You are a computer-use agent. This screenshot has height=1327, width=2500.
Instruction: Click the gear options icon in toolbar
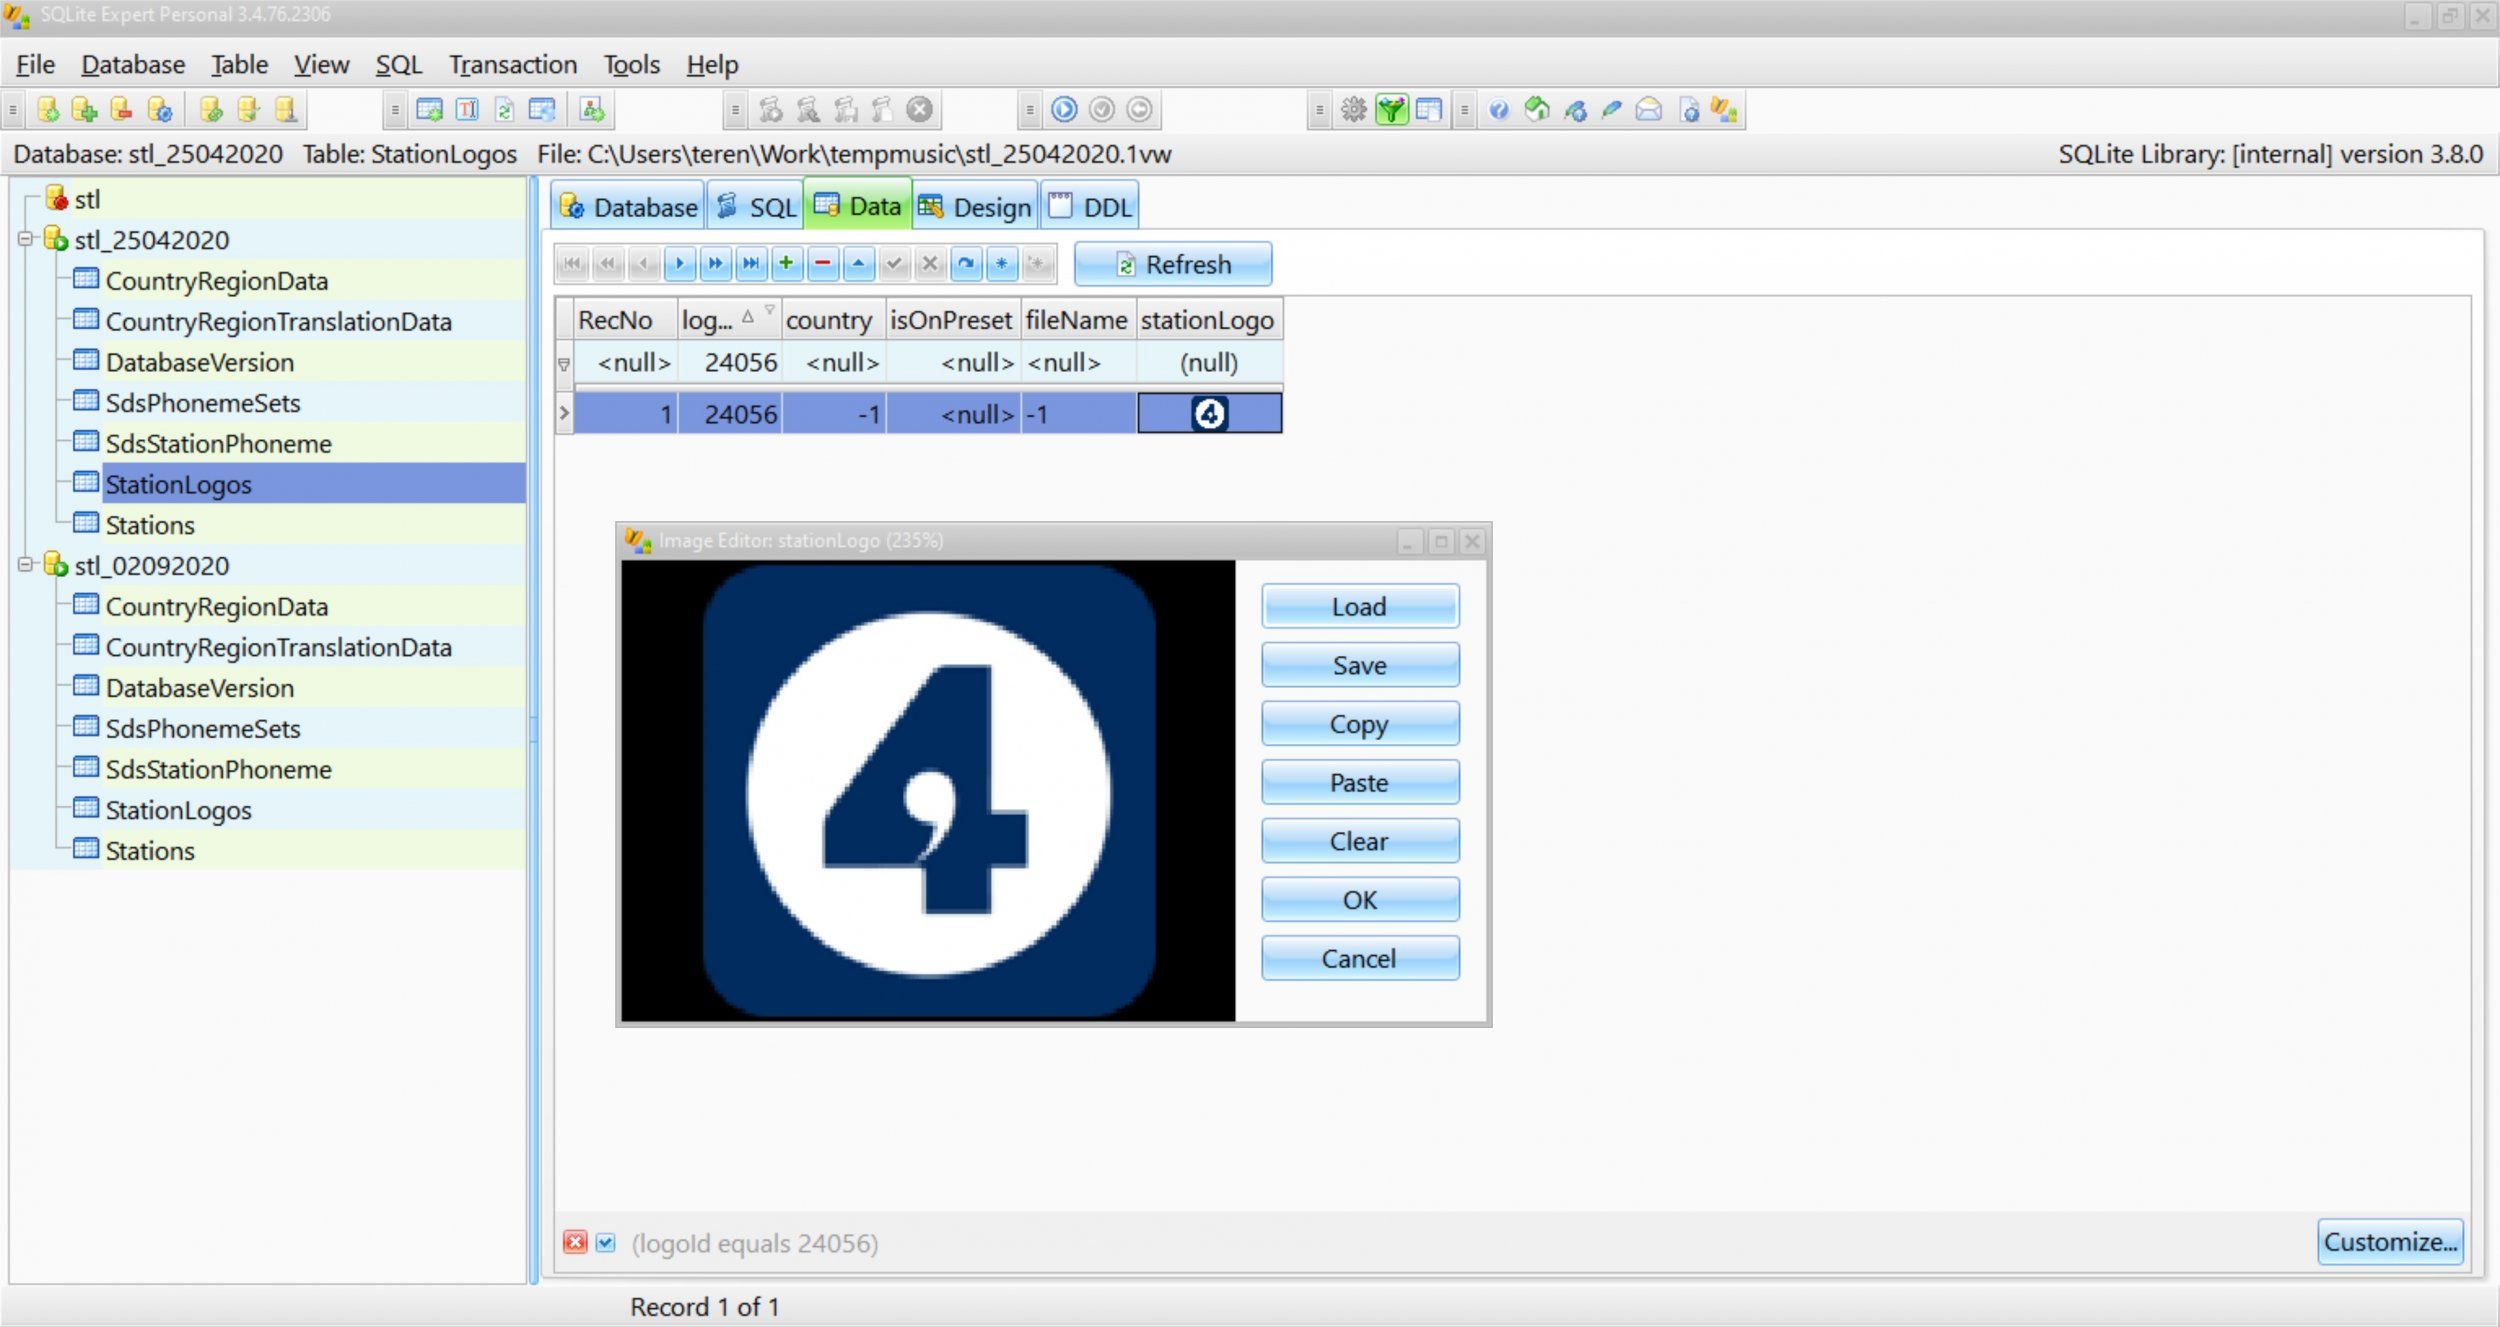1353,110
